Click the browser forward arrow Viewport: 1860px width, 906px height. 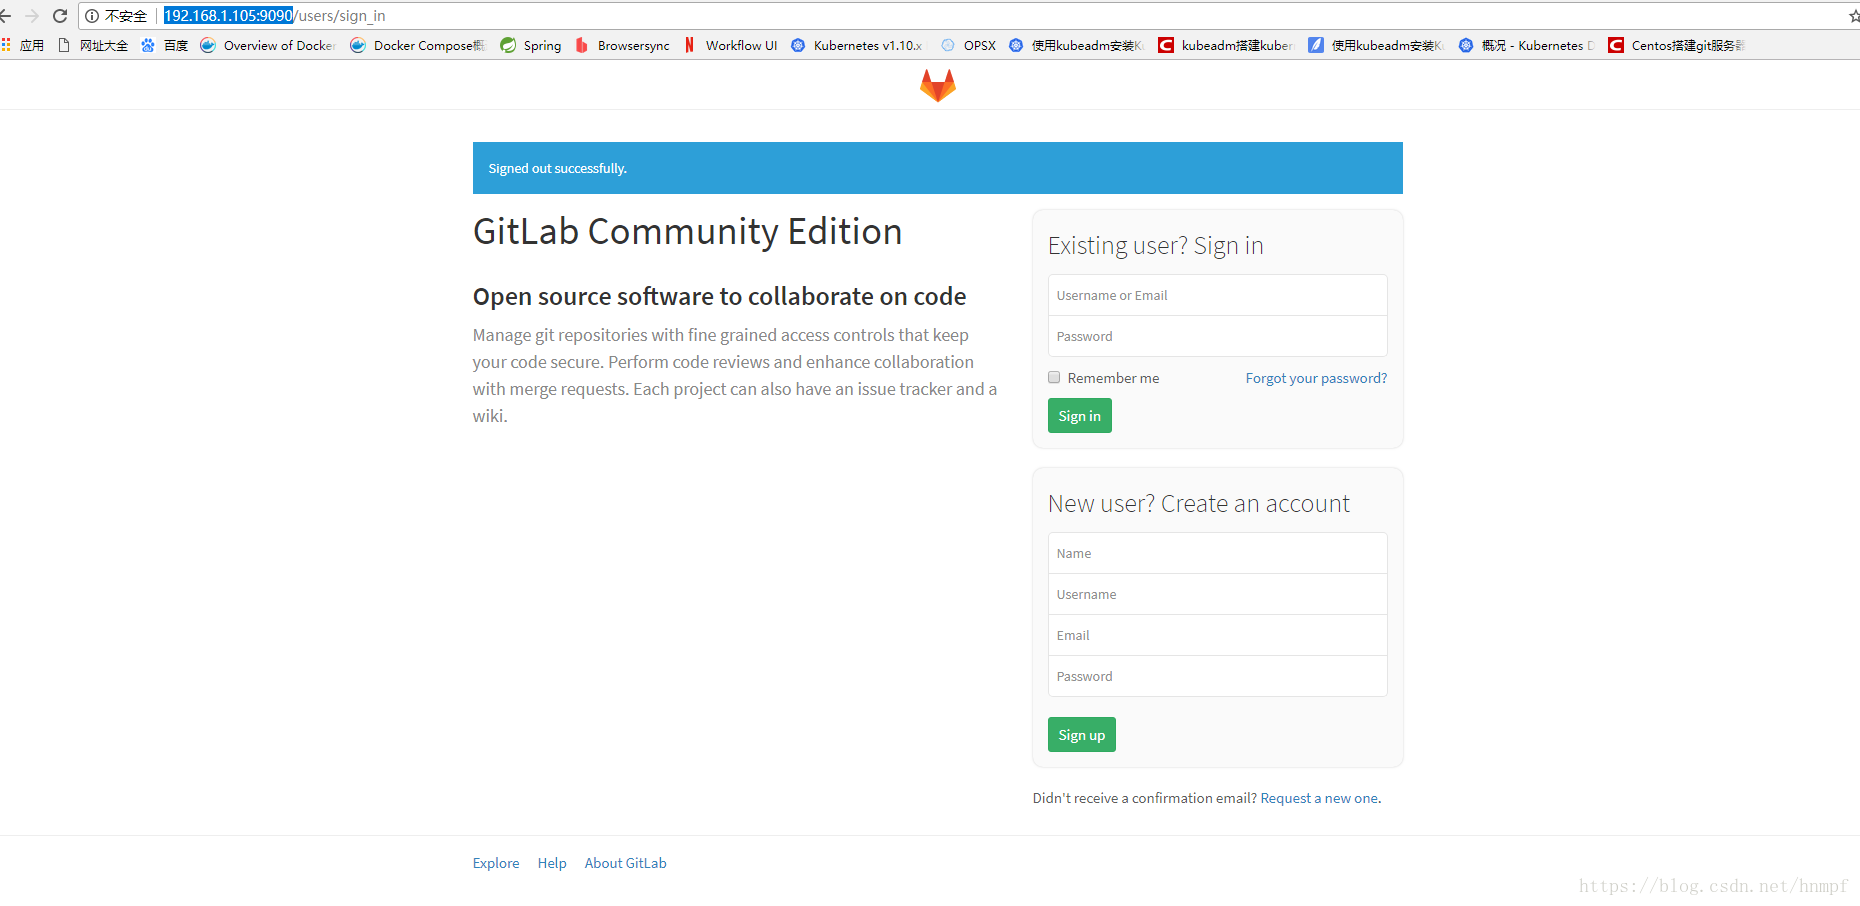click(x=32, y=16)
